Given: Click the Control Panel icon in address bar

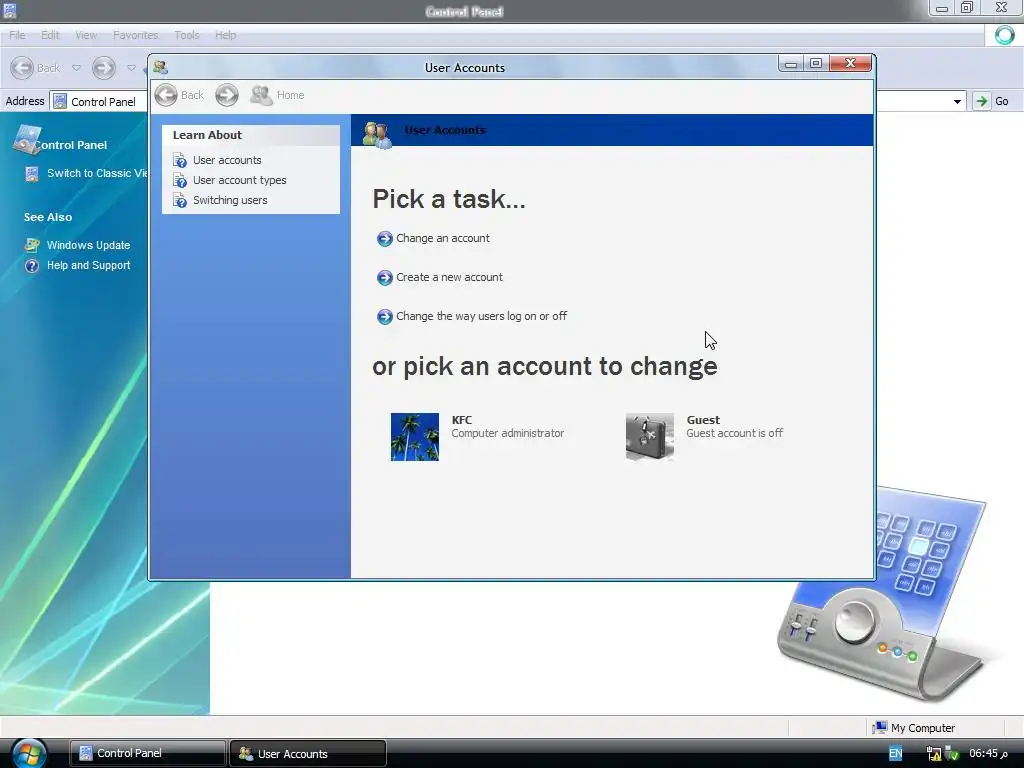Looking at the screenshot, I should pos(60,101).
